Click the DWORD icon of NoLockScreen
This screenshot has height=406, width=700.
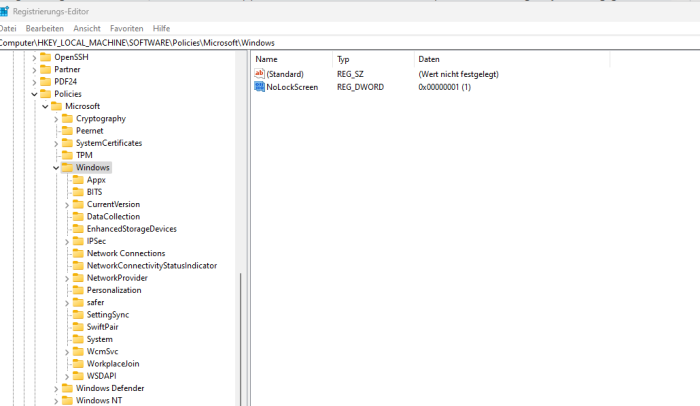pyautogui.click(x=259, y=87)
